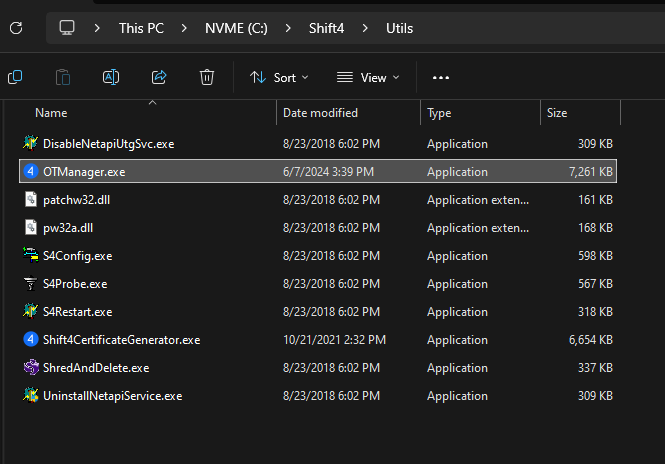Click the Paste clipboard icon
Screen dimensions: 665x464
[x=63, y=77]
